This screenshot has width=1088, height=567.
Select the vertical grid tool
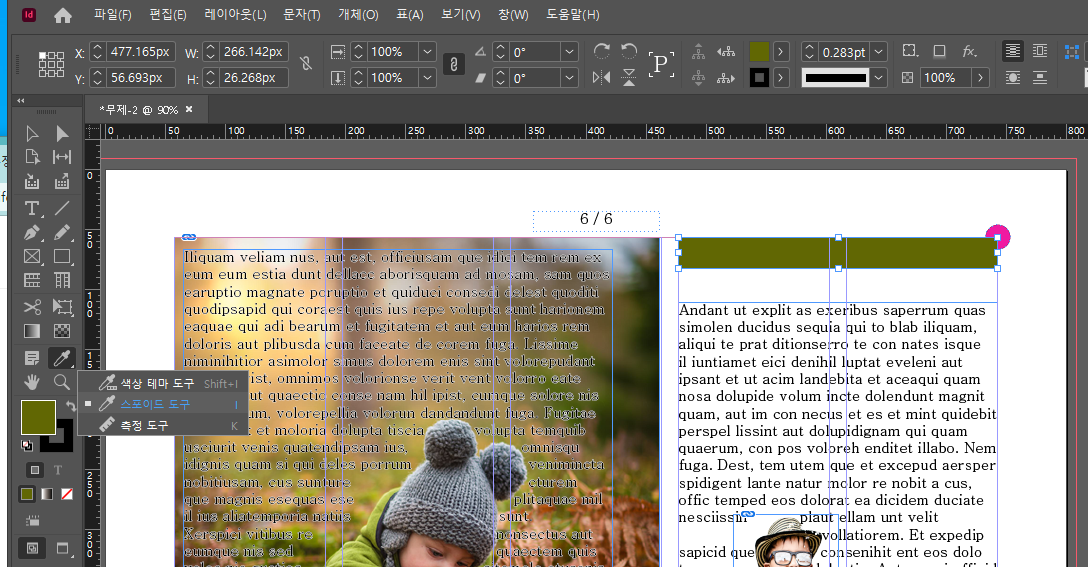pos(62,280)
